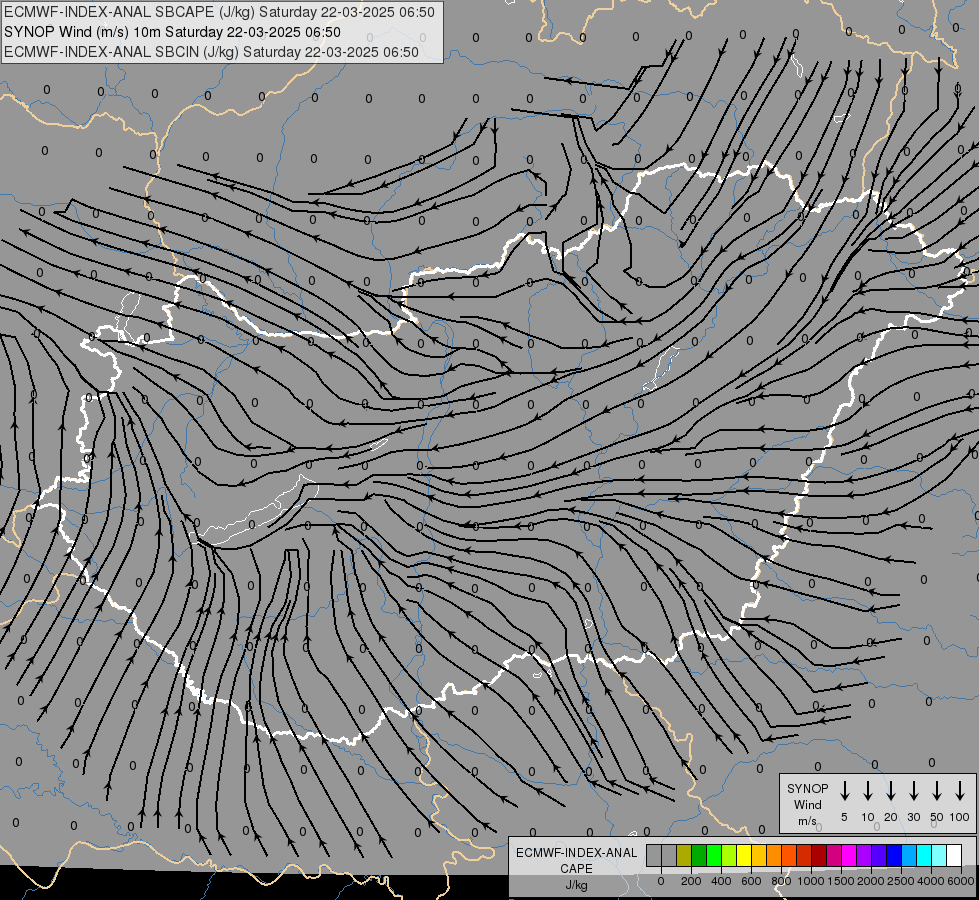
Task: Click the wind arrow above the 100 label
Action: [960, 791]
